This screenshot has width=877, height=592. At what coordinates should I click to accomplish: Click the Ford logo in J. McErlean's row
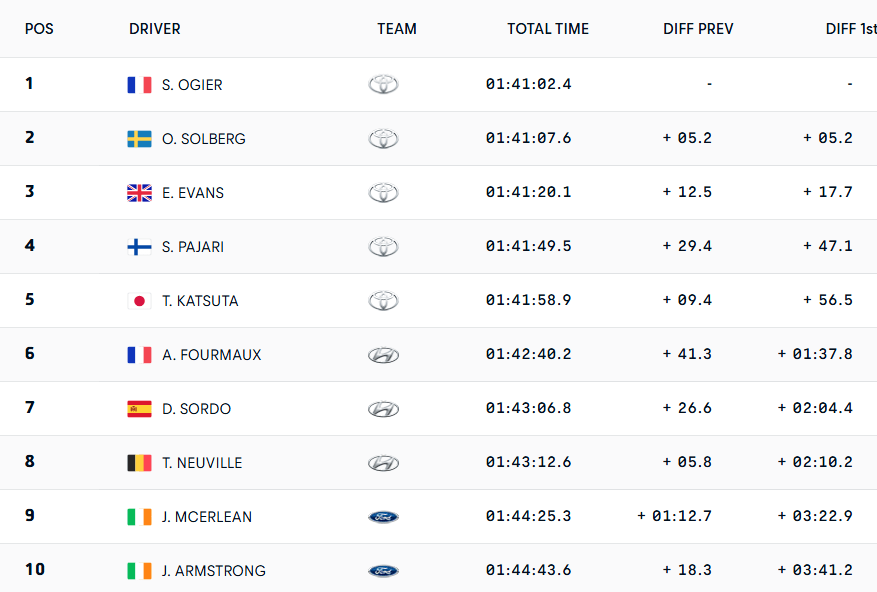coord(383,517)
